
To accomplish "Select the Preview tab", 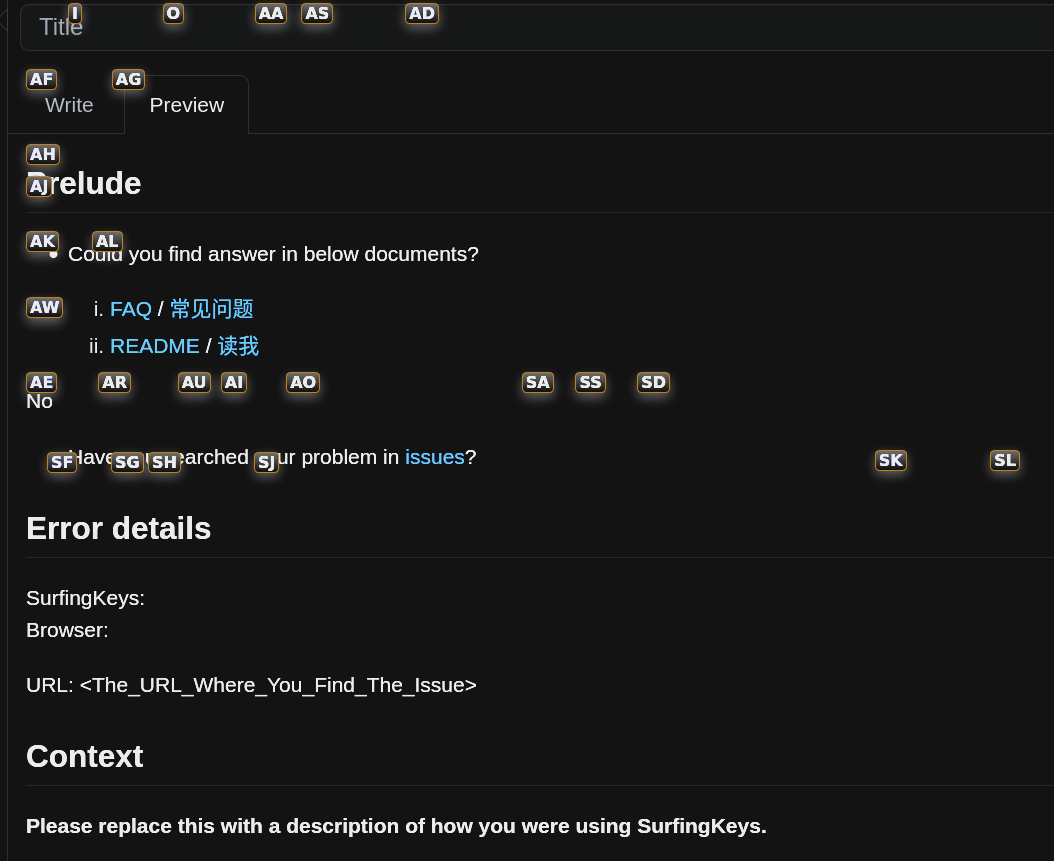I will (x=186, y=104).
